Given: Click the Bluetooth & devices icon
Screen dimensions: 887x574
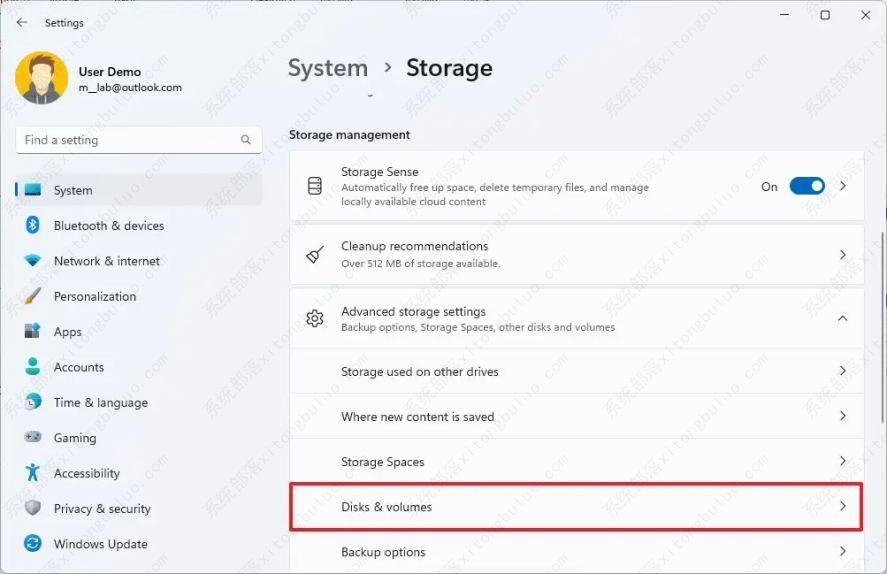Looking at the screenshot, I should (x=32, y=225).
